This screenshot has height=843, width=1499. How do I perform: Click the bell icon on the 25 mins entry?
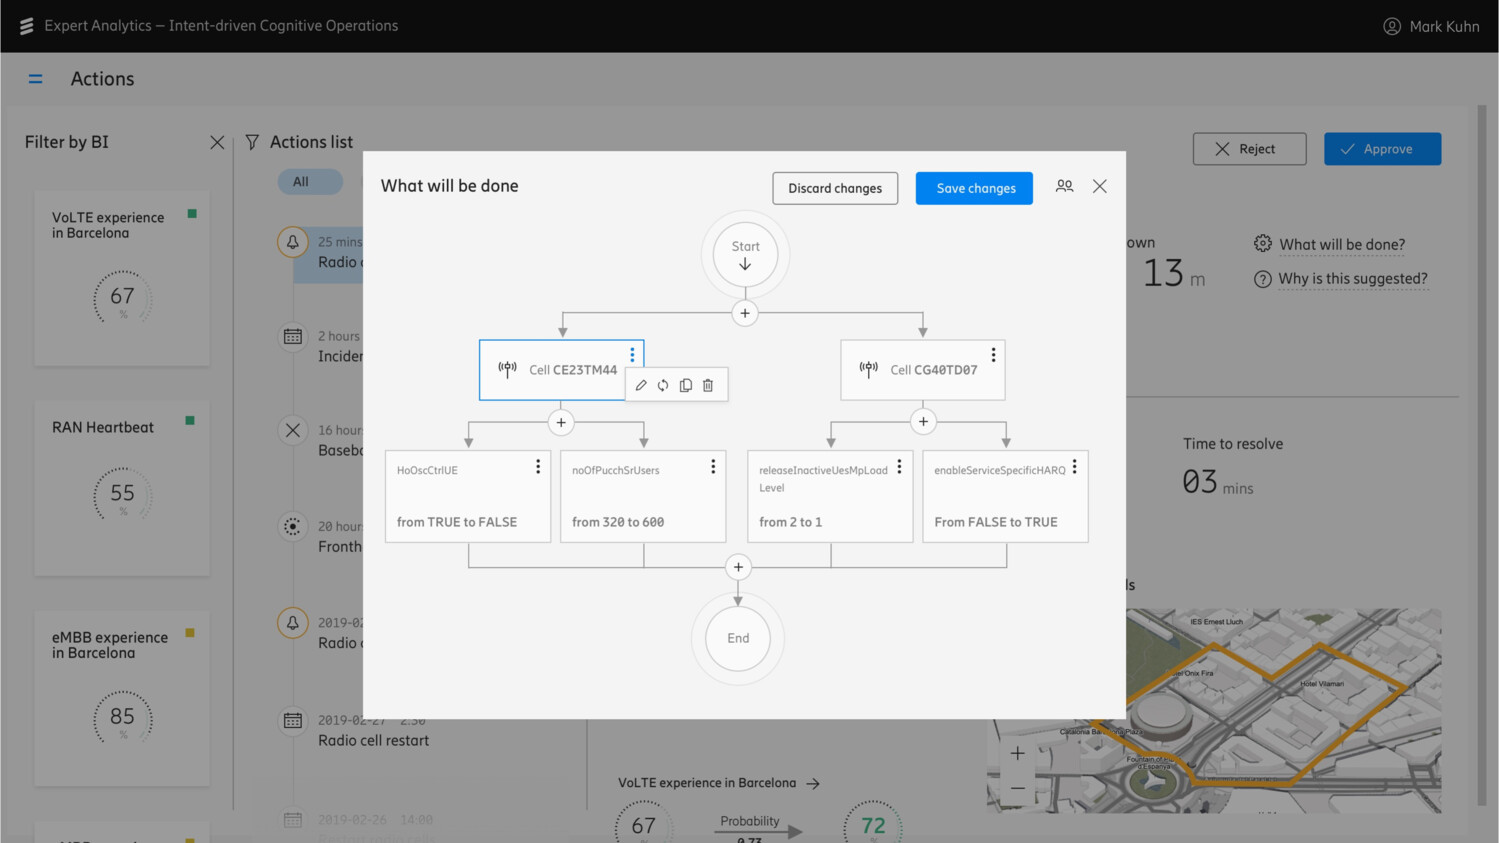point(291,242)
